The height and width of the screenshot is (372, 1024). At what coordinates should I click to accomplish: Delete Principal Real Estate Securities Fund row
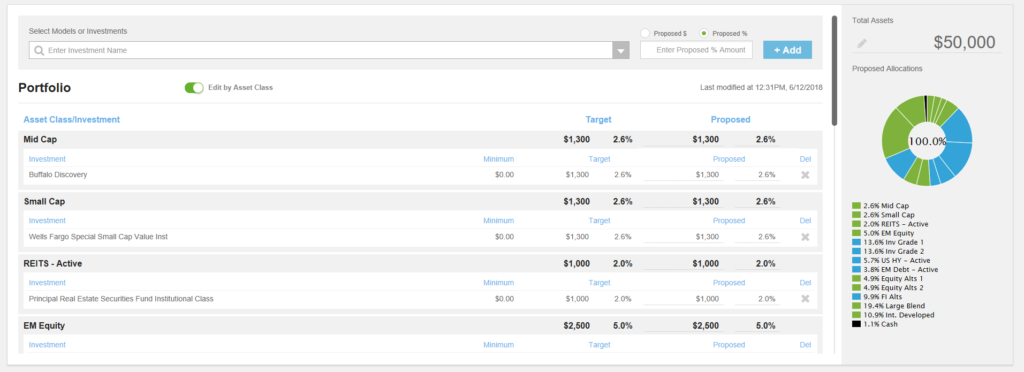click(805, 299)
